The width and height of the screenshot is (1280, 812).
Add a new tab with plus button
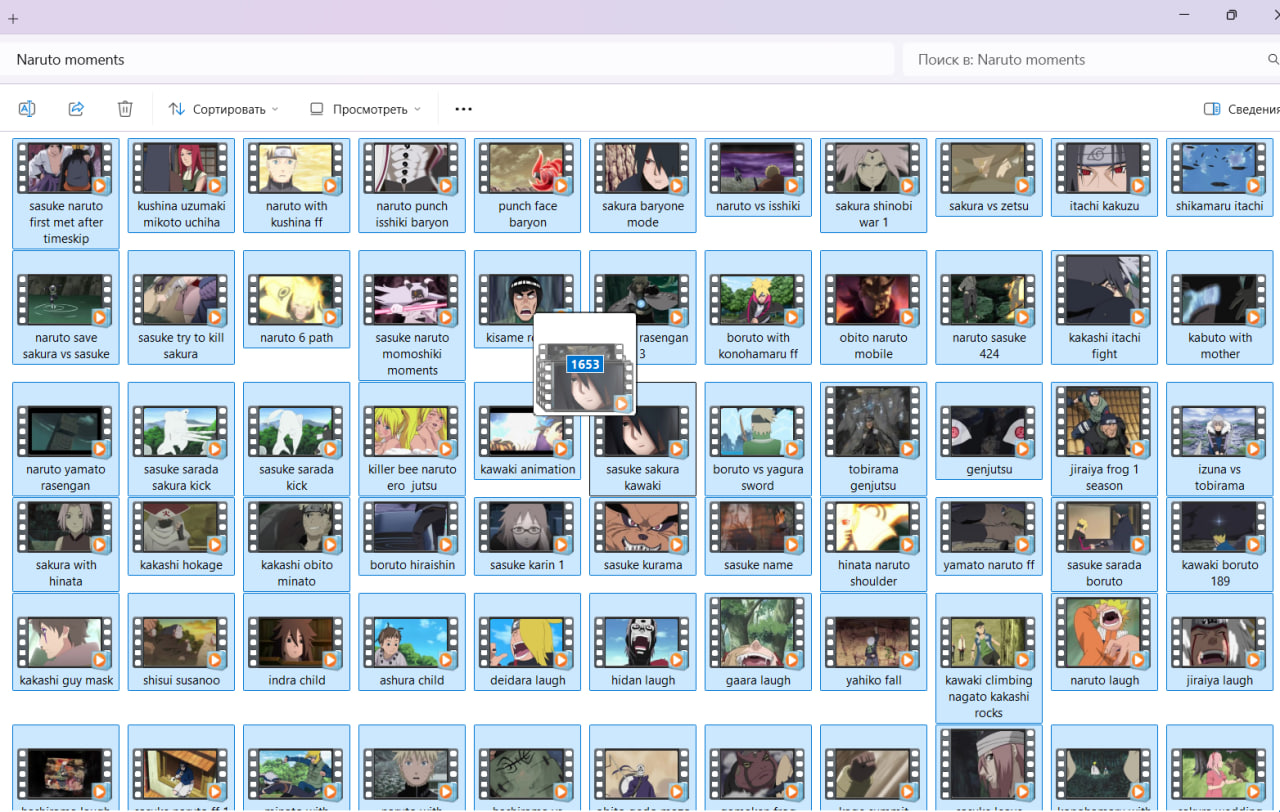(13, 18)
